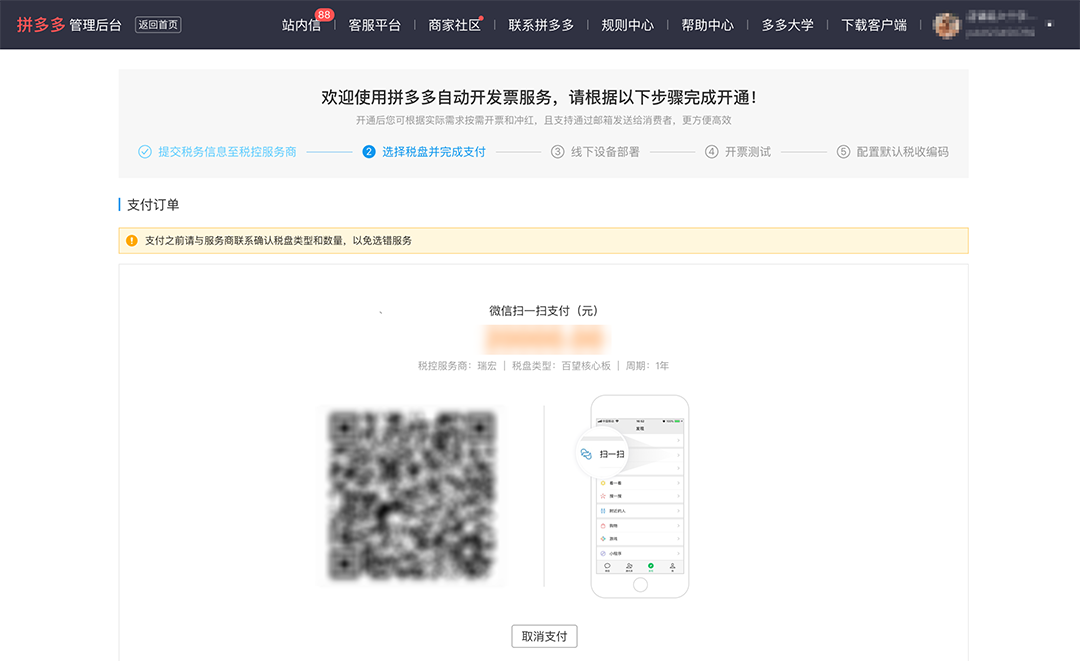Viewport: 1080px width, 661px height.
Task: Click the phone illustration image
Action: [640, 496]
